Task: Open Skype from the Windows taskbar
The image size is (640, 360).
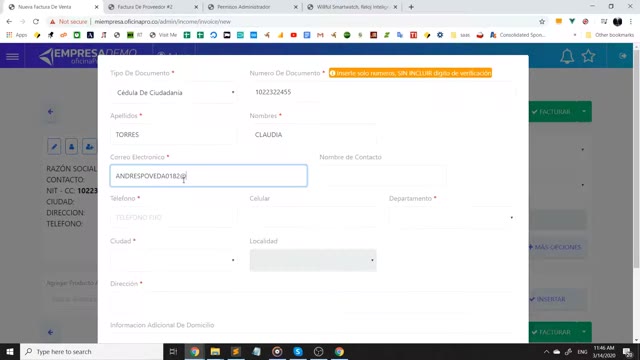Action: click(298, 351)
